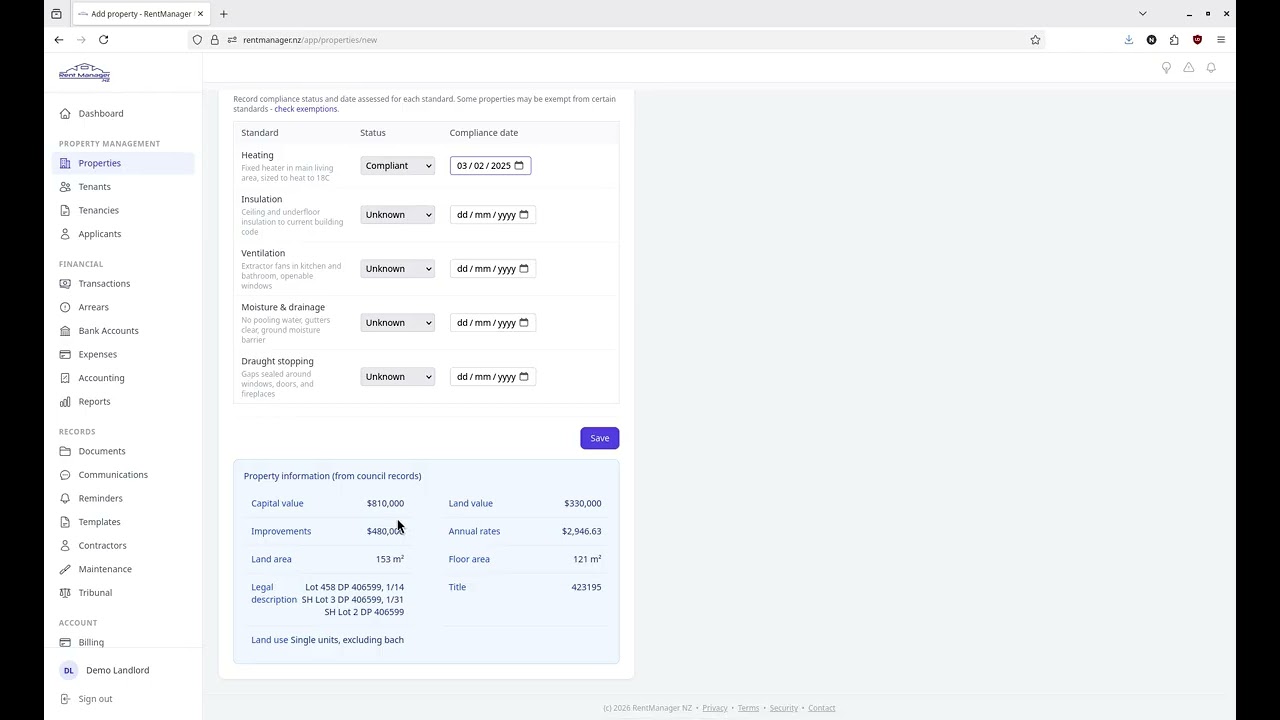Viewport: 1280px width, 720px height.
Task: Click the warning alerts icon in header
Action: click(x=1189, y=68)
